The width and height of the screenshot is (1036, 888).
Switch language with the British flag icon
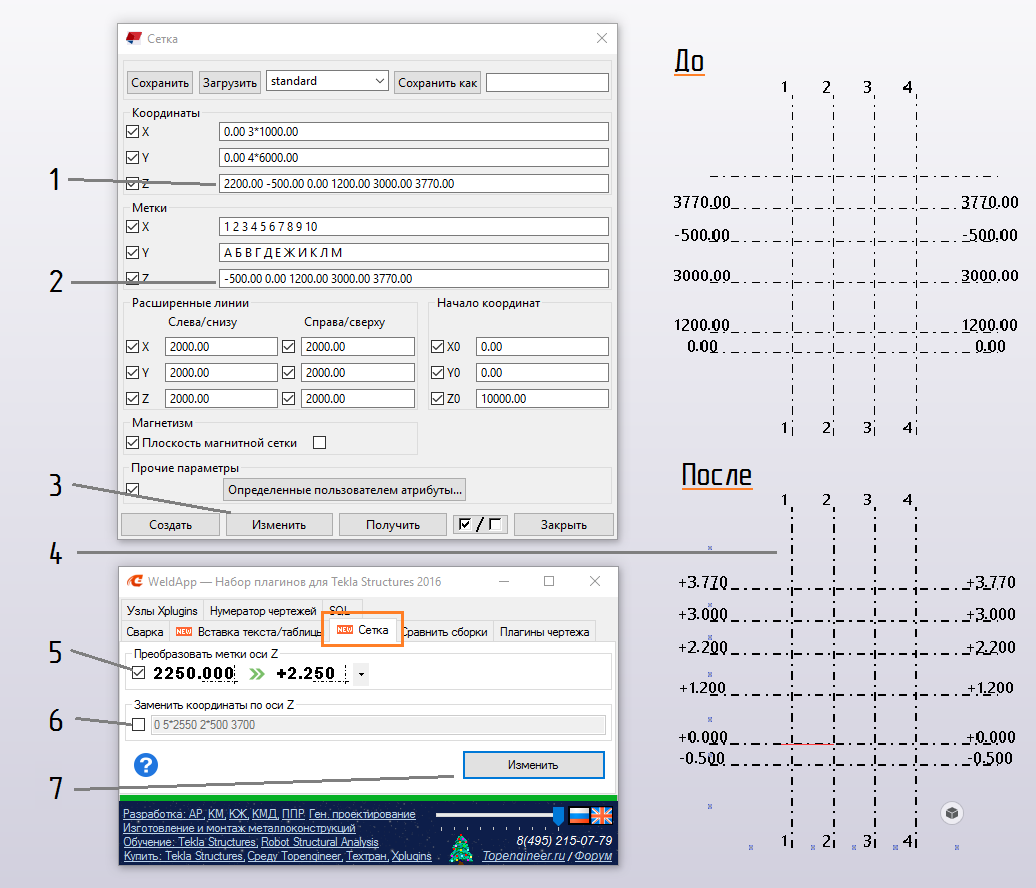click(x=601, y=815)
